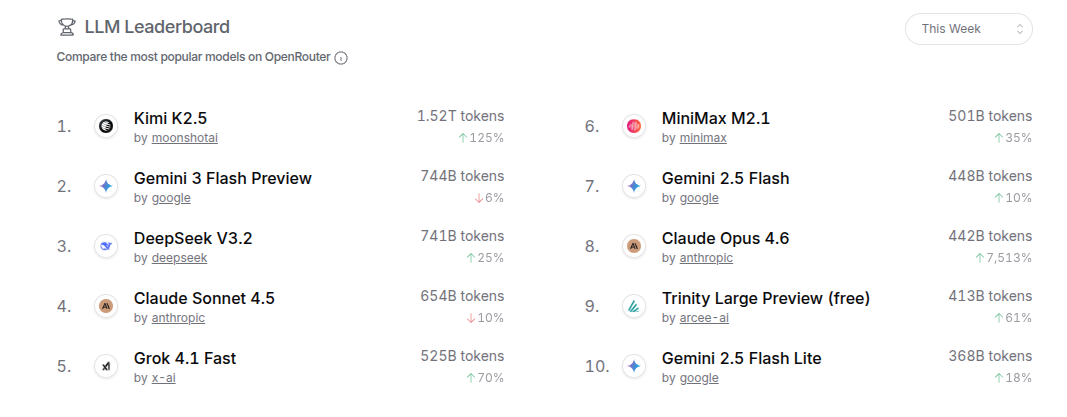This screenshot has height=417, width=1067.
Task: Visit the x-ai provider link
Action: tap(164, 378)
